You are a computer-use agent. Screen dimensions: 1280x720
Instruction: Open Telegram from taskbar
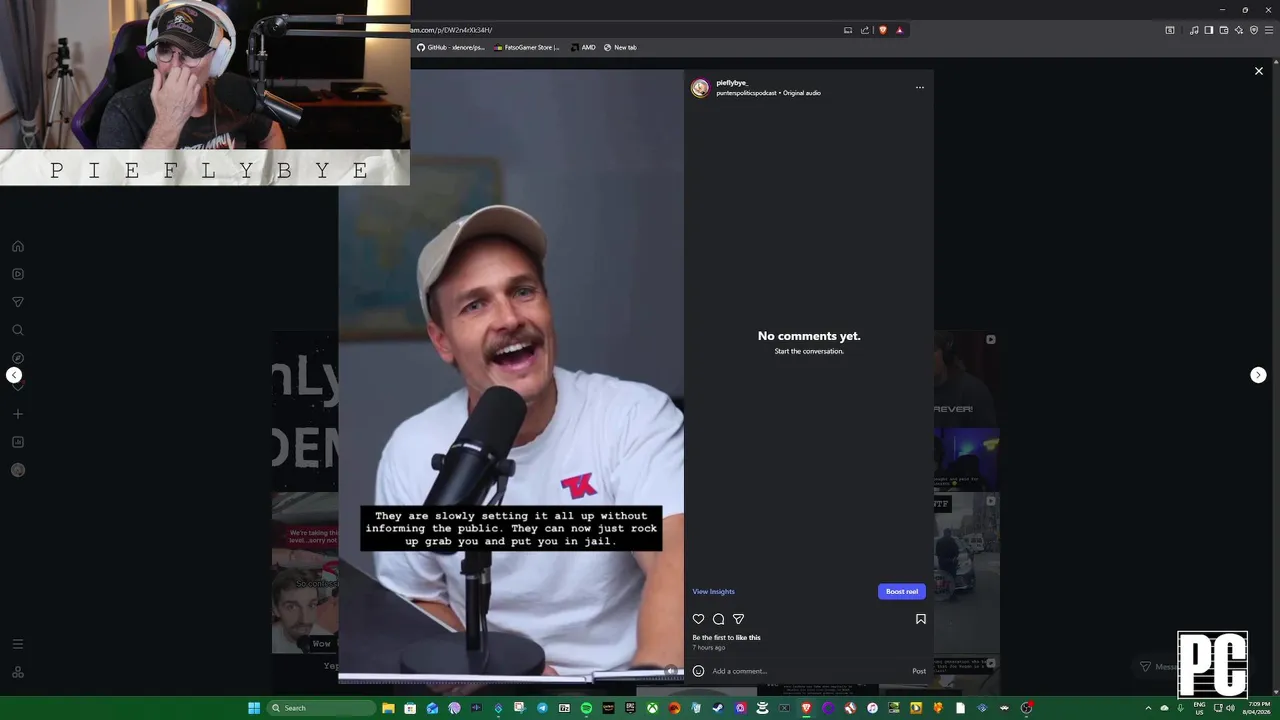click(x=542, y=708)
